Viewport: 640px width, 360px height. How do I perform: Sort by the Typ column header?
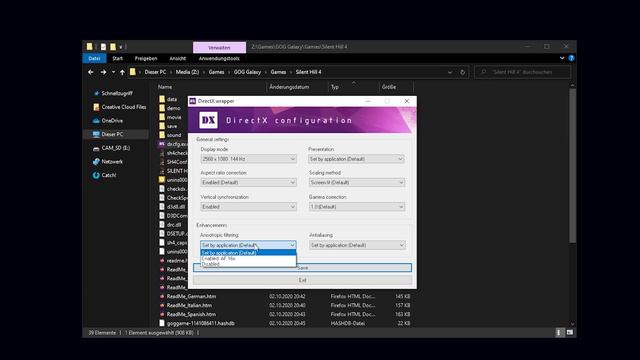tap(335, 87)
